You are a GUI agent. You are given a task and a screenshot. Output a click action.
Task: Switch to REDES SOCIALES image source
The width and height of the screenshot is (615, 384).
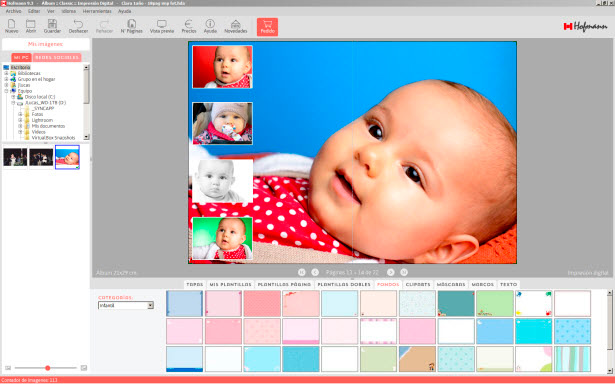pyautogui.click(x=57, y=58)
